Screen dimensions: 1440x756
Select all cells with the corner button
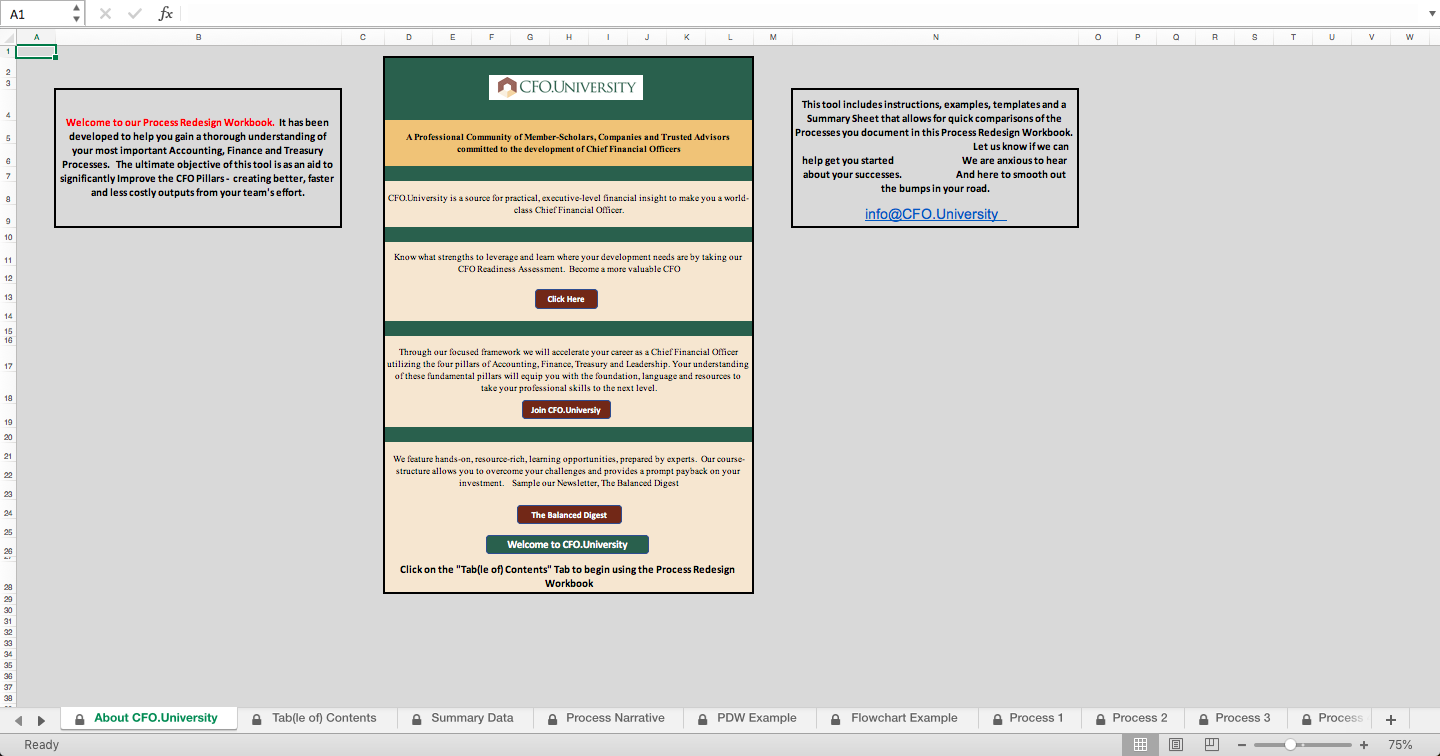pyautogui.click(x=8, y=37)
